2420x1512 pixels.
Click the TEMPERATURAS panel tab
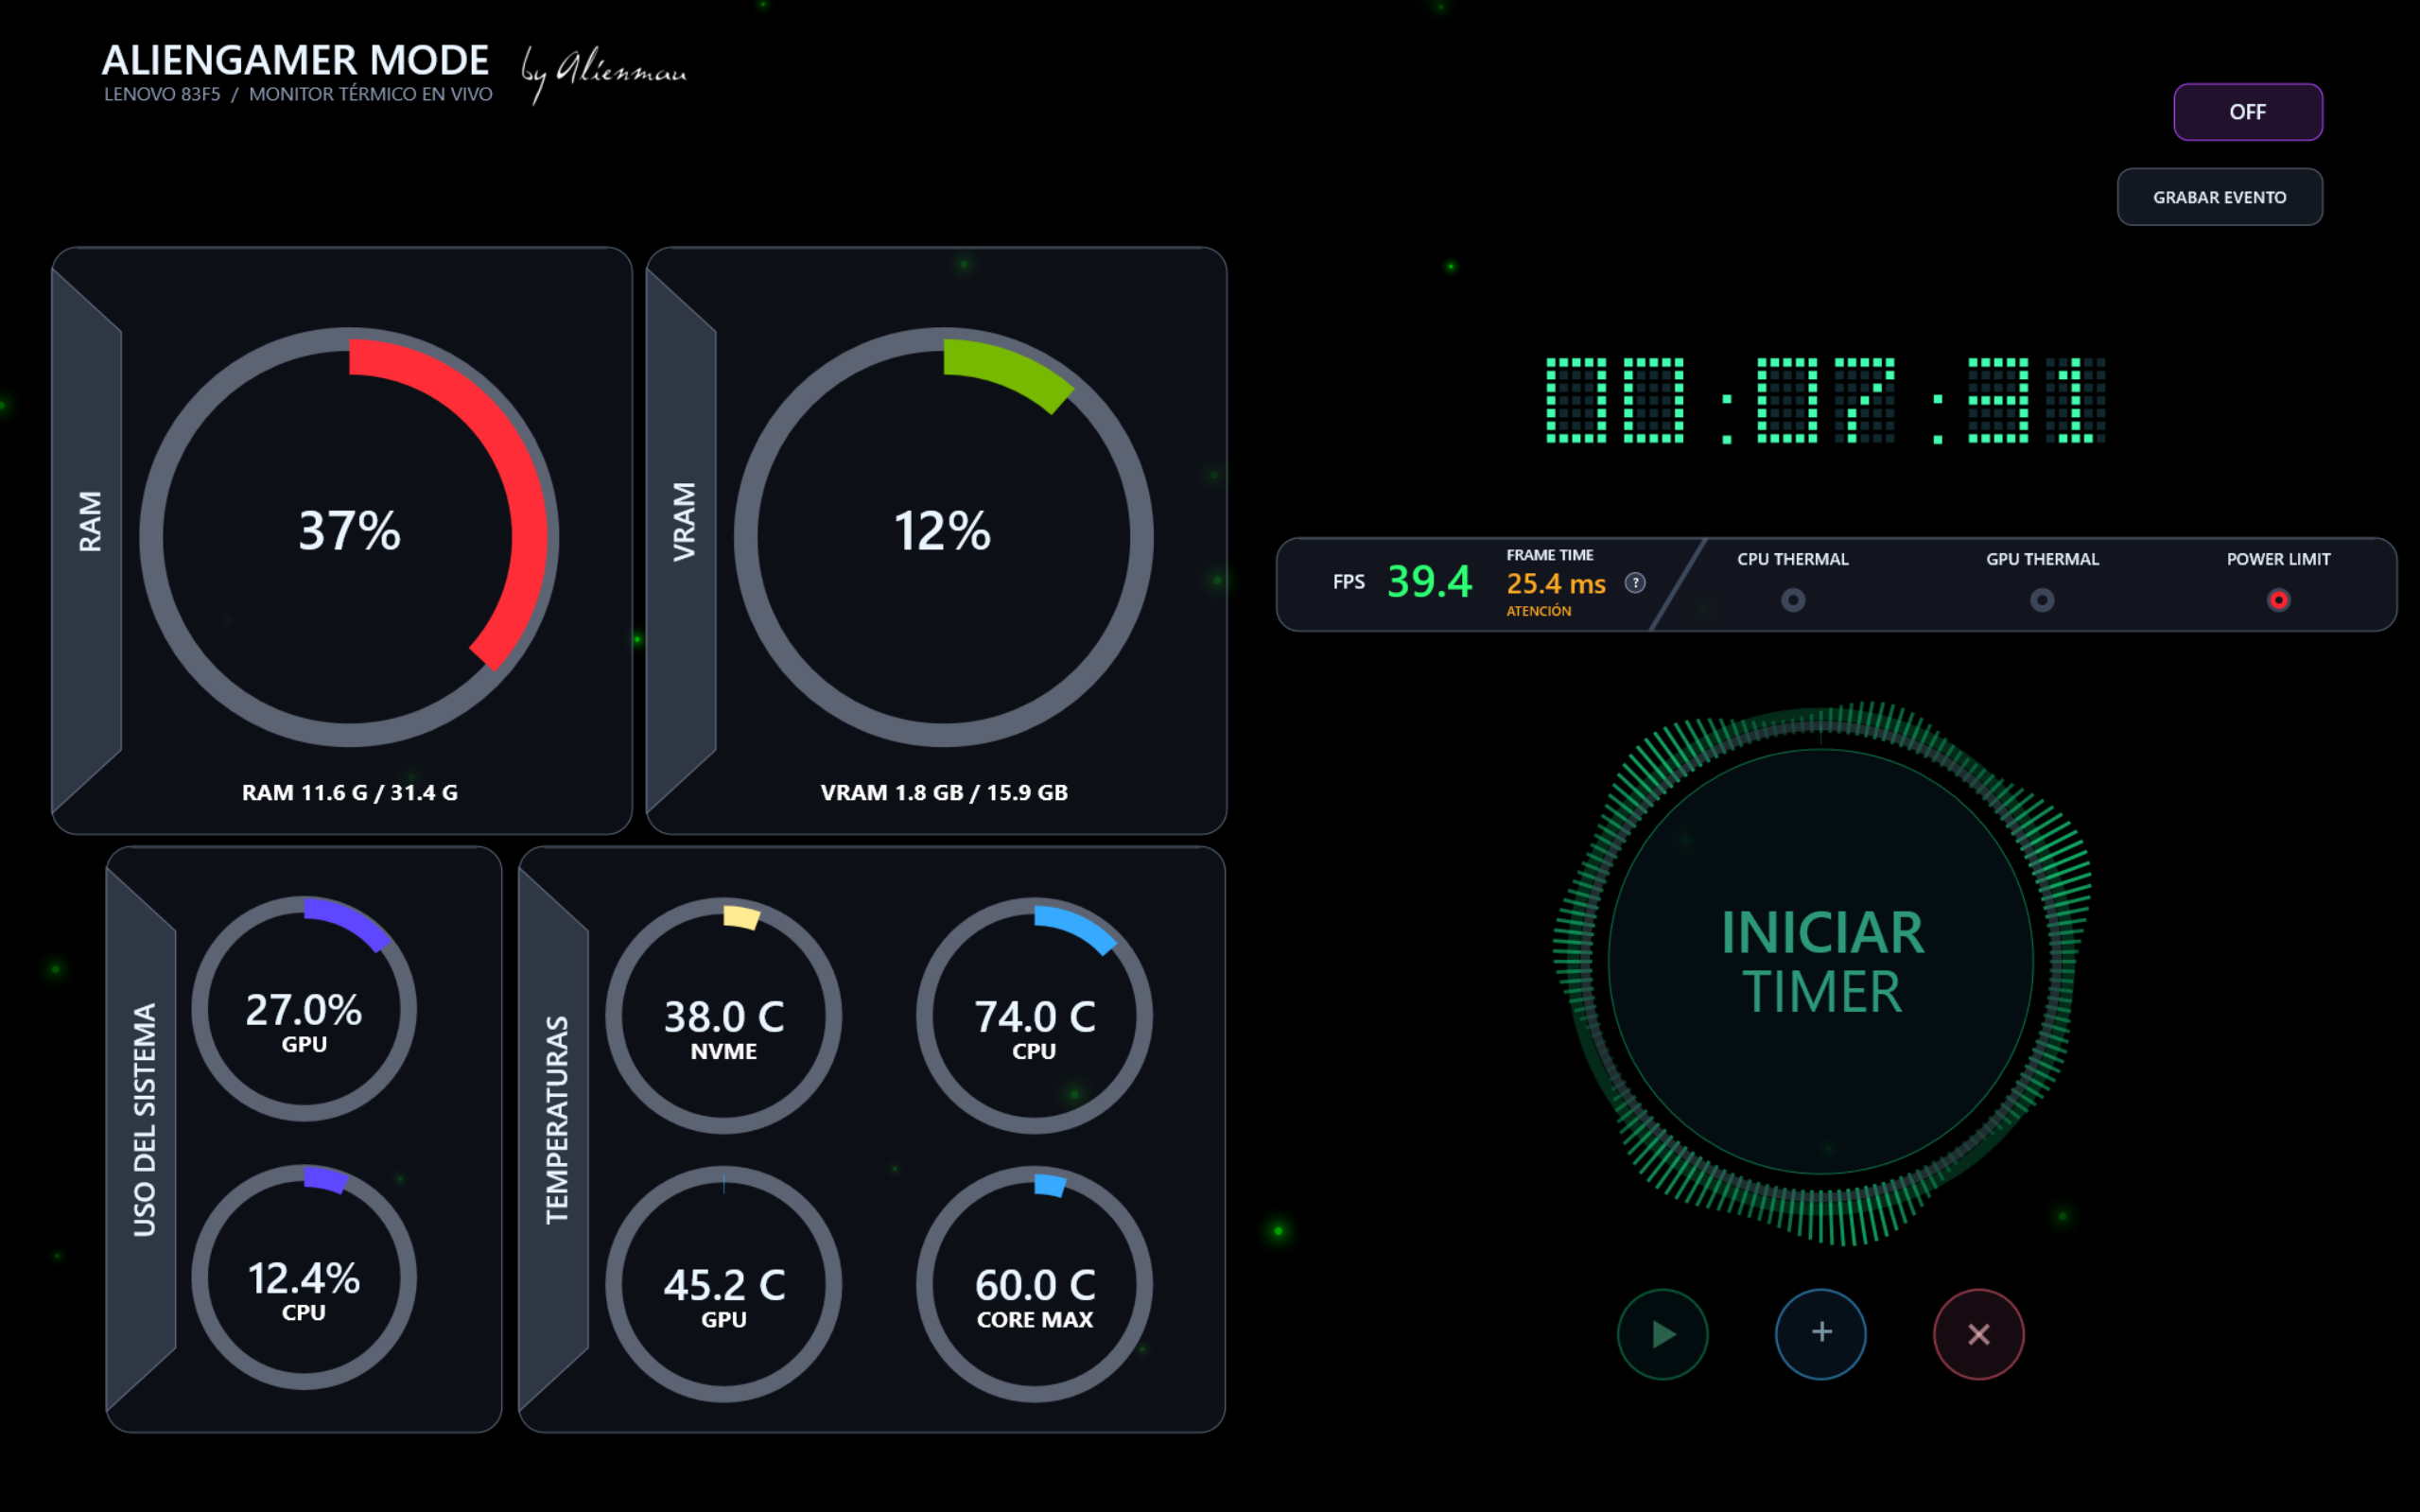pyautogui.click(x=555, y=1139)
